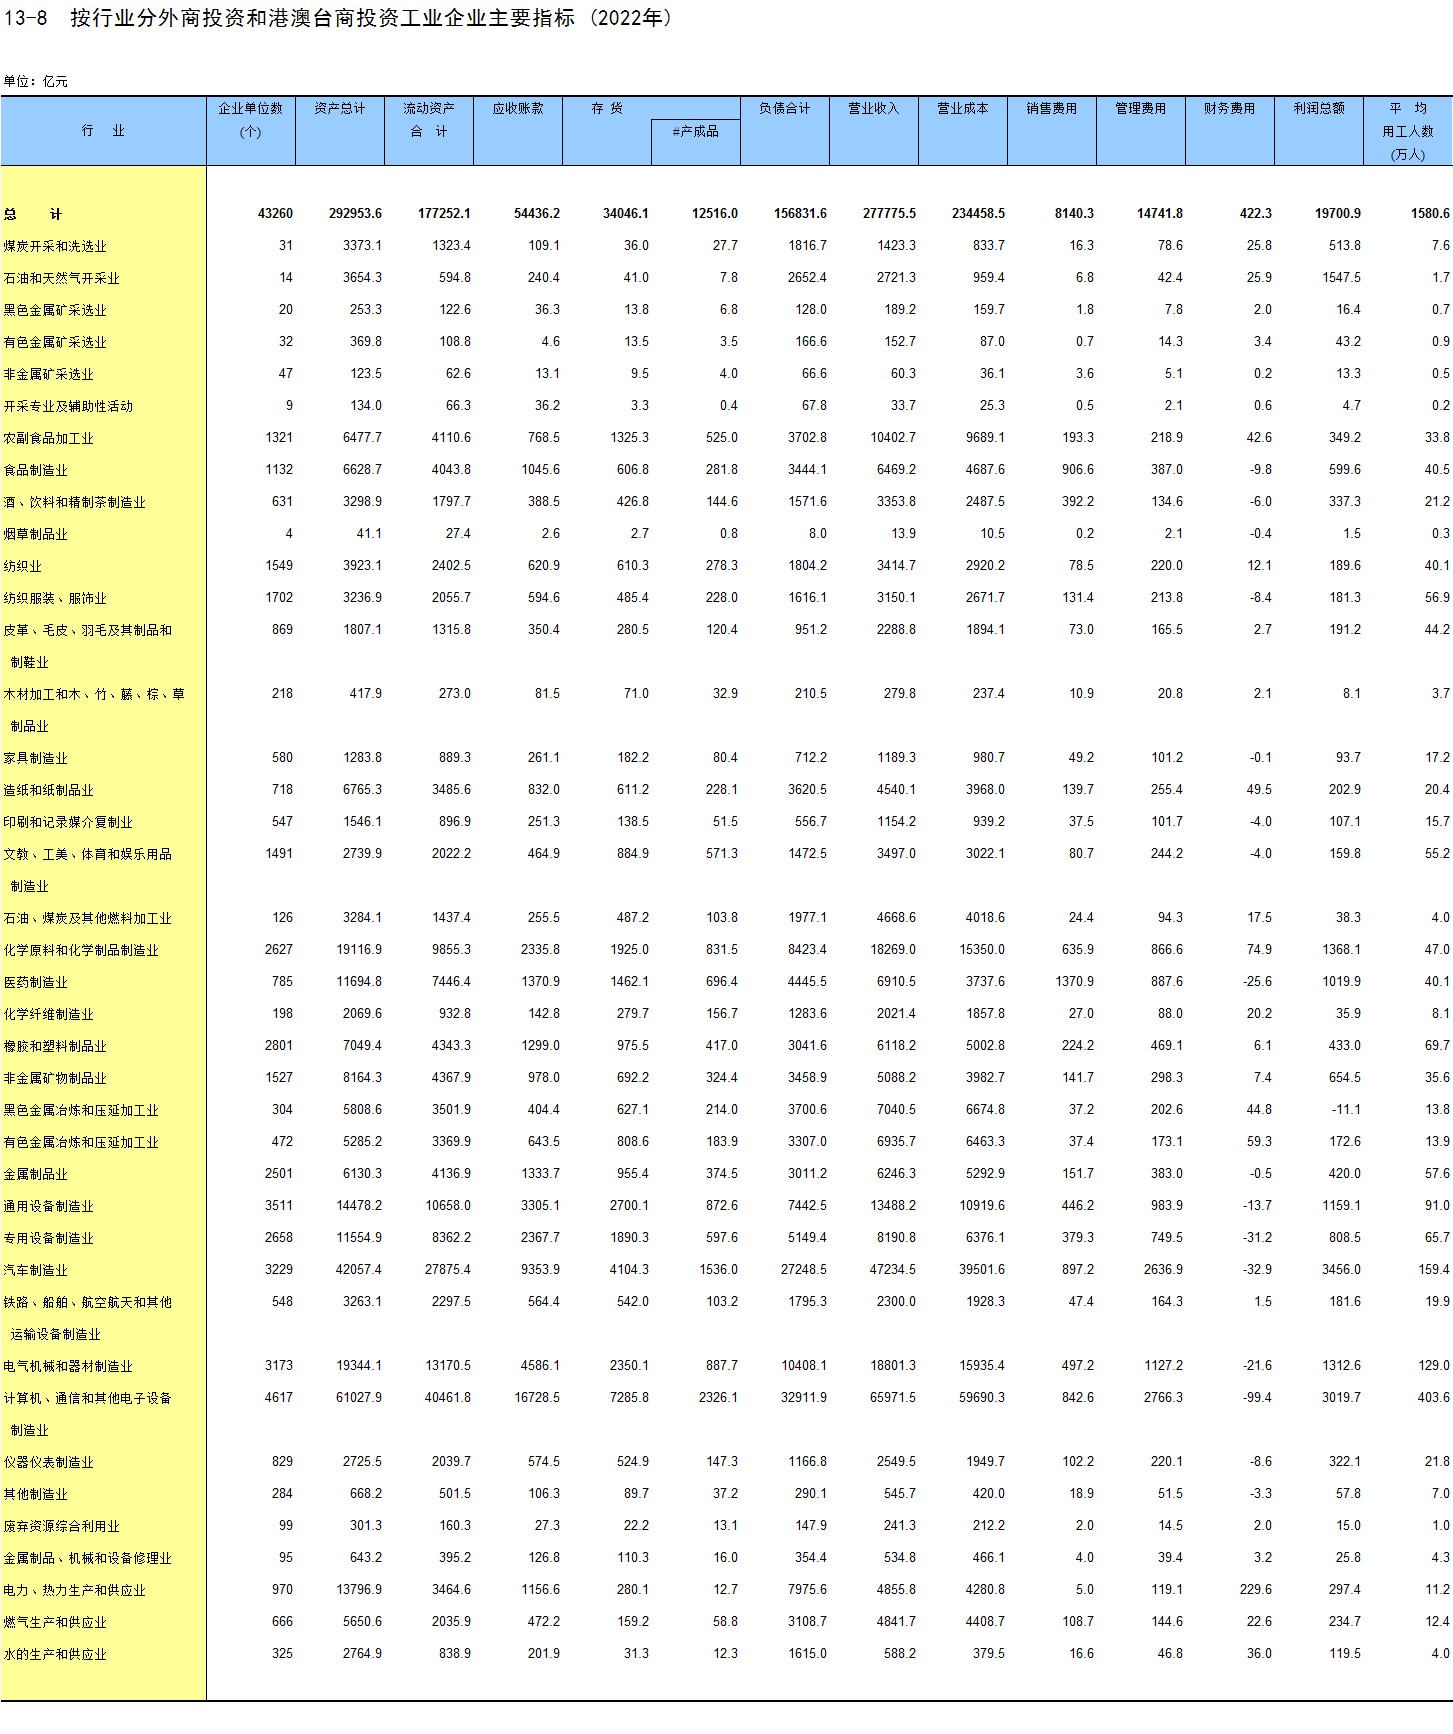Image resolution: width=1453 pixels, height=1734 pixels.
Task: Click electricity financial expense 229.6
Action: (1256, 1590)
